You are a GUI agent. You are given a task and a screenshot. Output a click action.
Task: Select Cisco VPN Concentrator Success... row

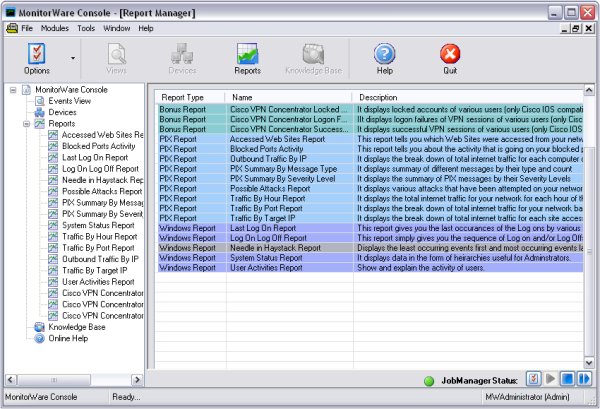(370, 129)
